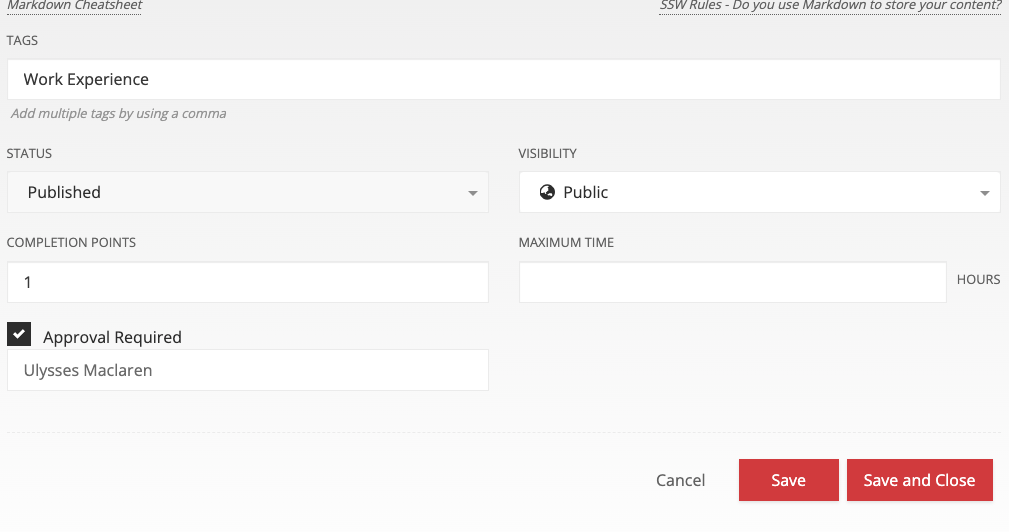Viewport: 1009px width, 532px height.
Task: Focus the Completion Points input field
Action: 247,282
